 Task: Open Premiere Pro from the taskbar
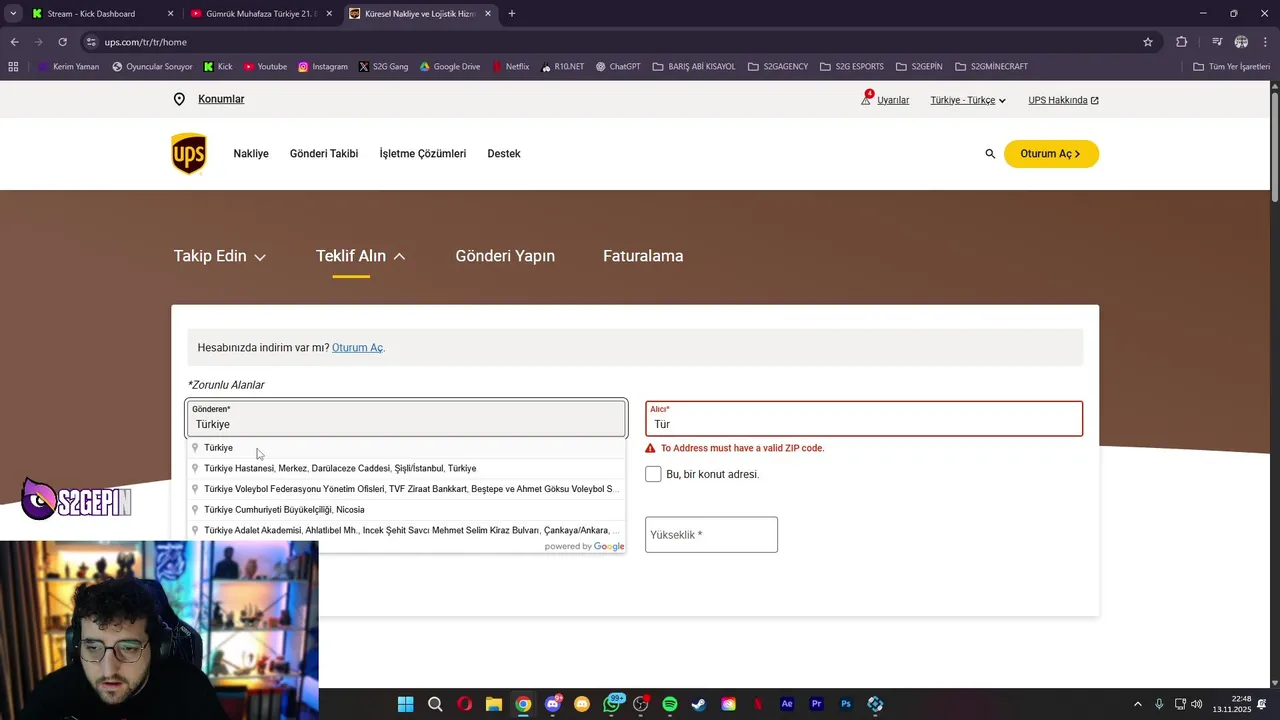(817, 704)
